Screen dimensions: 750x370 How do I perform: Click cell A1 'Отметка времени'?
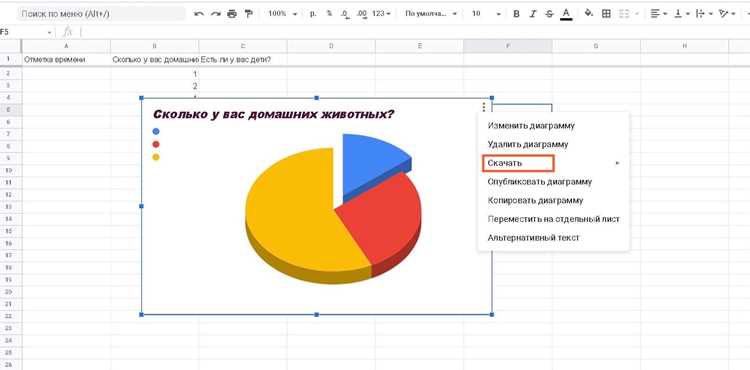66,60
